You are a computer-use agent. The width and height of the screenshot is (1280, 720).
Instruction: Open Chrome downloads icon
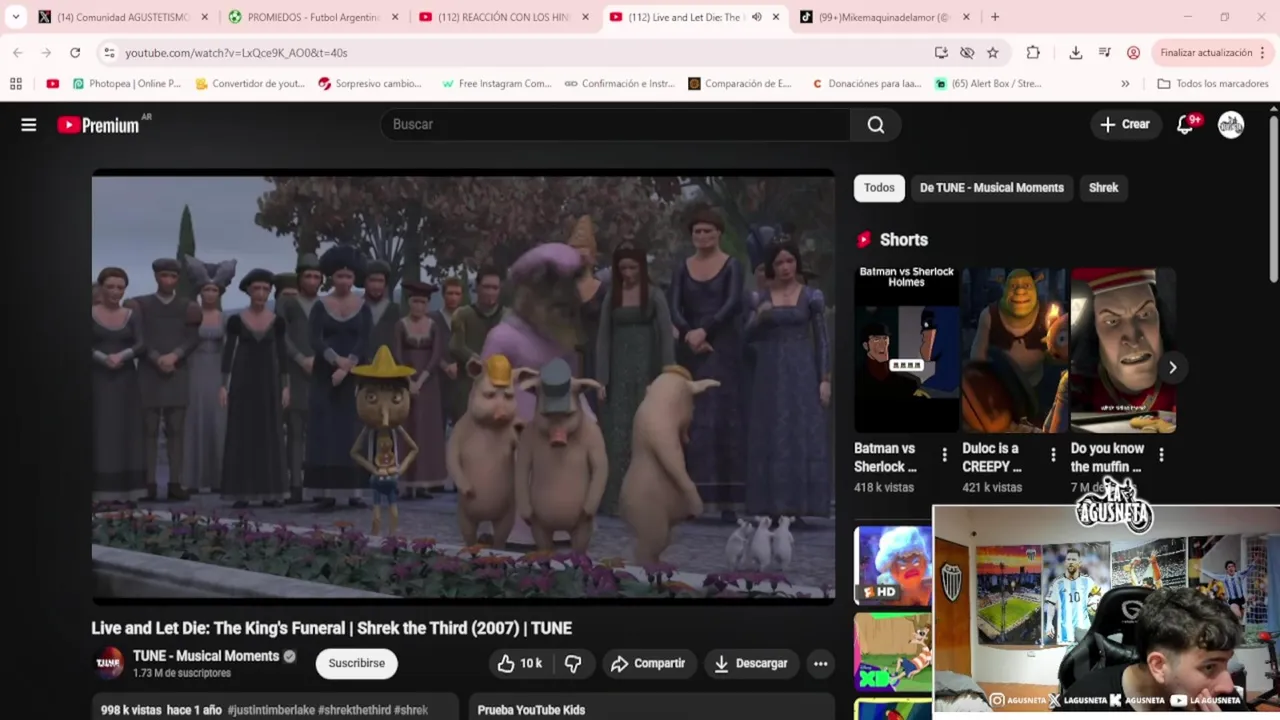1075,52
